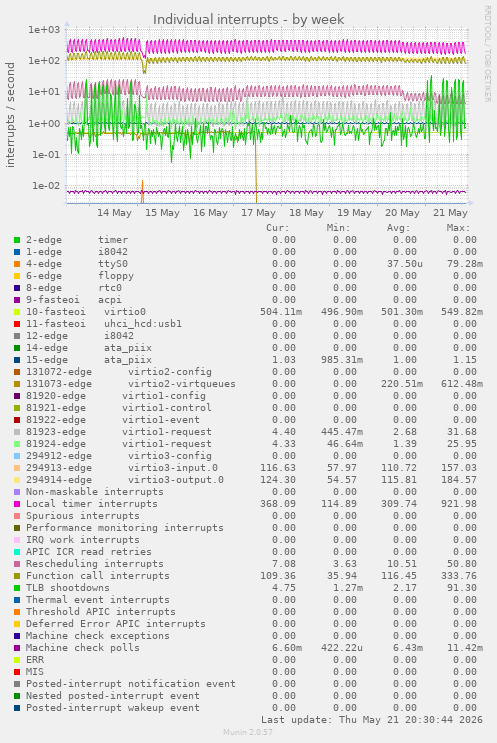The image size is (497, 743).
Task: Click the green timer legend swatch
Action: (17, 240)
